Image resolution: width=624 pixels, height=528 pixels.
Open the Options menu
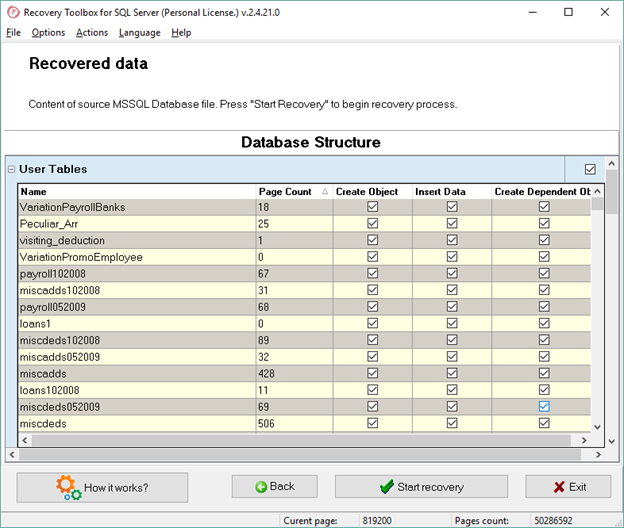48,33
